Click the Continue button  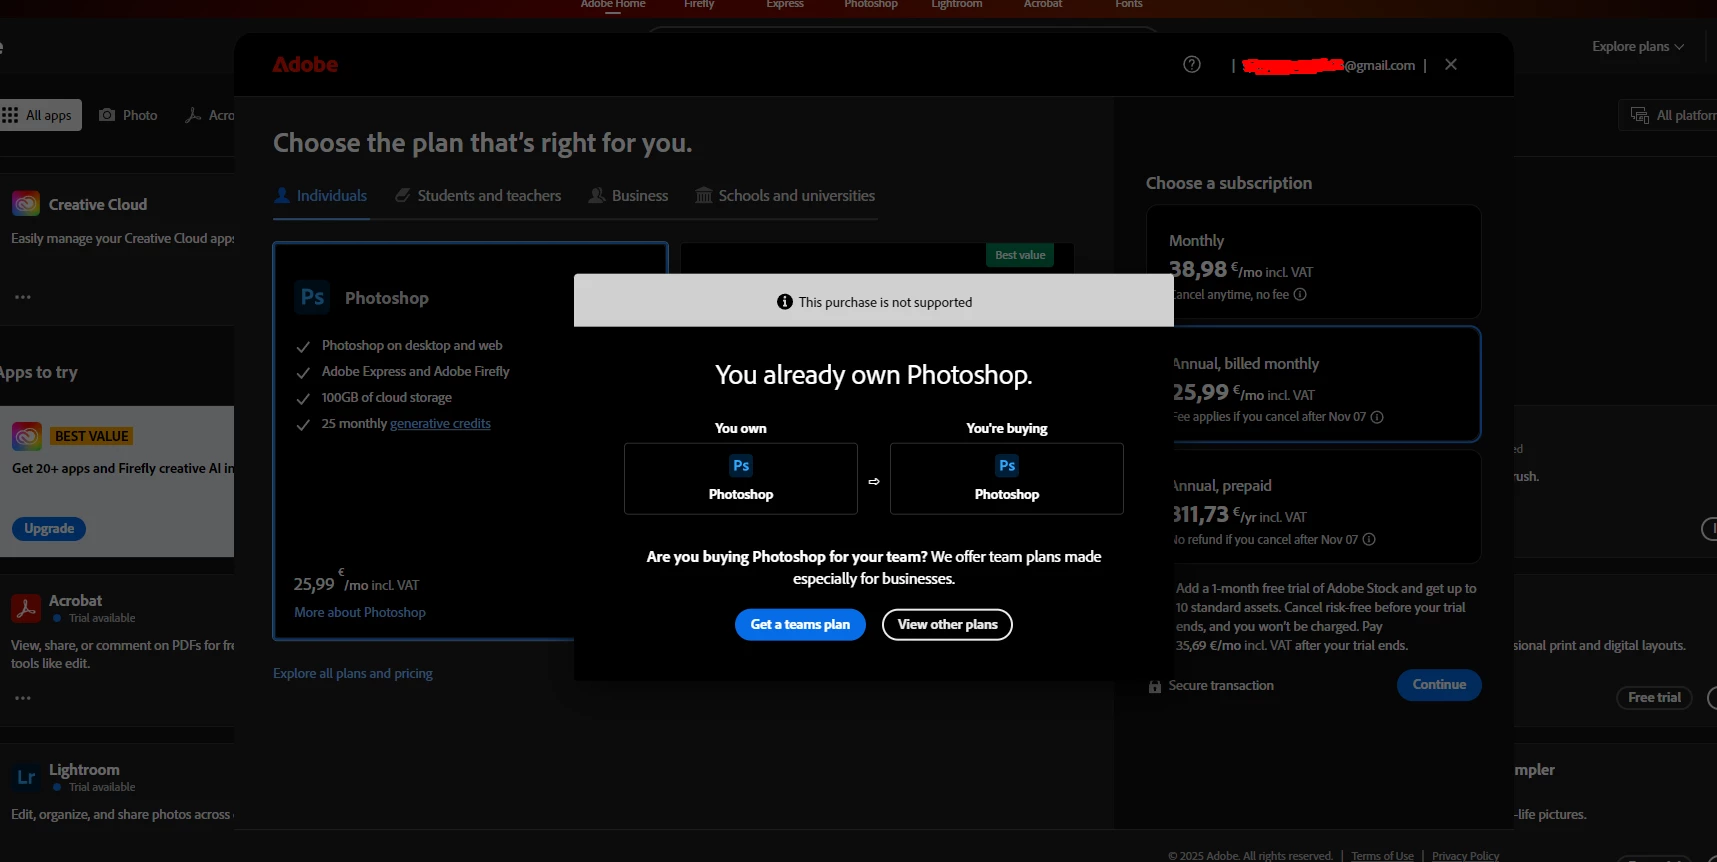tap(1439, 685)
